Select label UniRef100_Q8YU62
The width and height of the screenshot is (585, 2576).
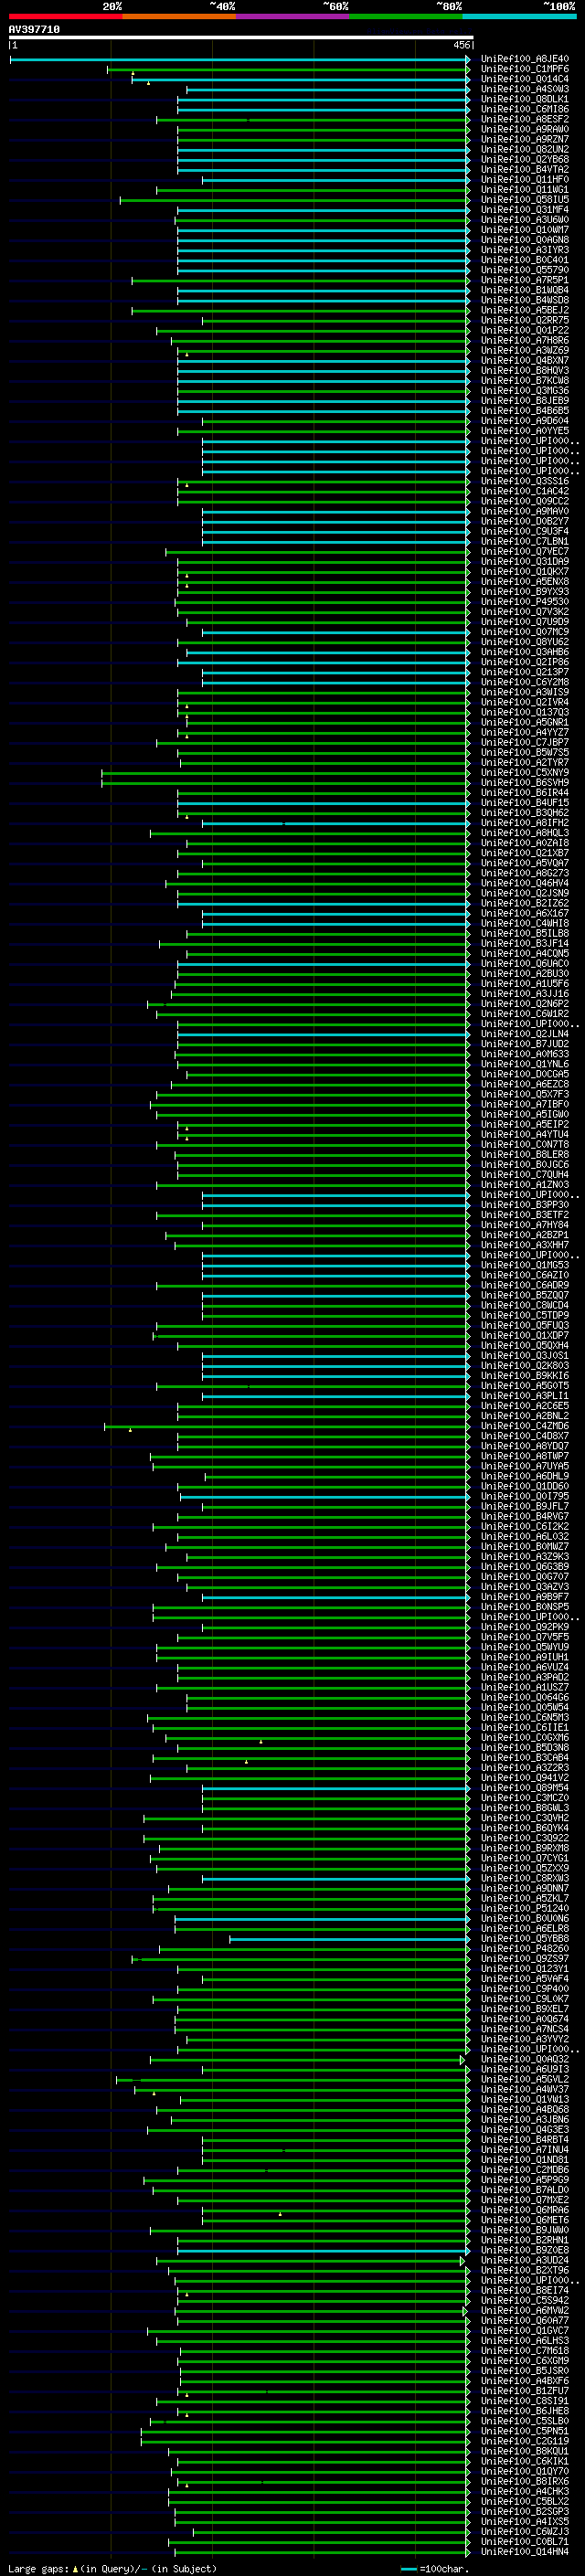[525, 643]
